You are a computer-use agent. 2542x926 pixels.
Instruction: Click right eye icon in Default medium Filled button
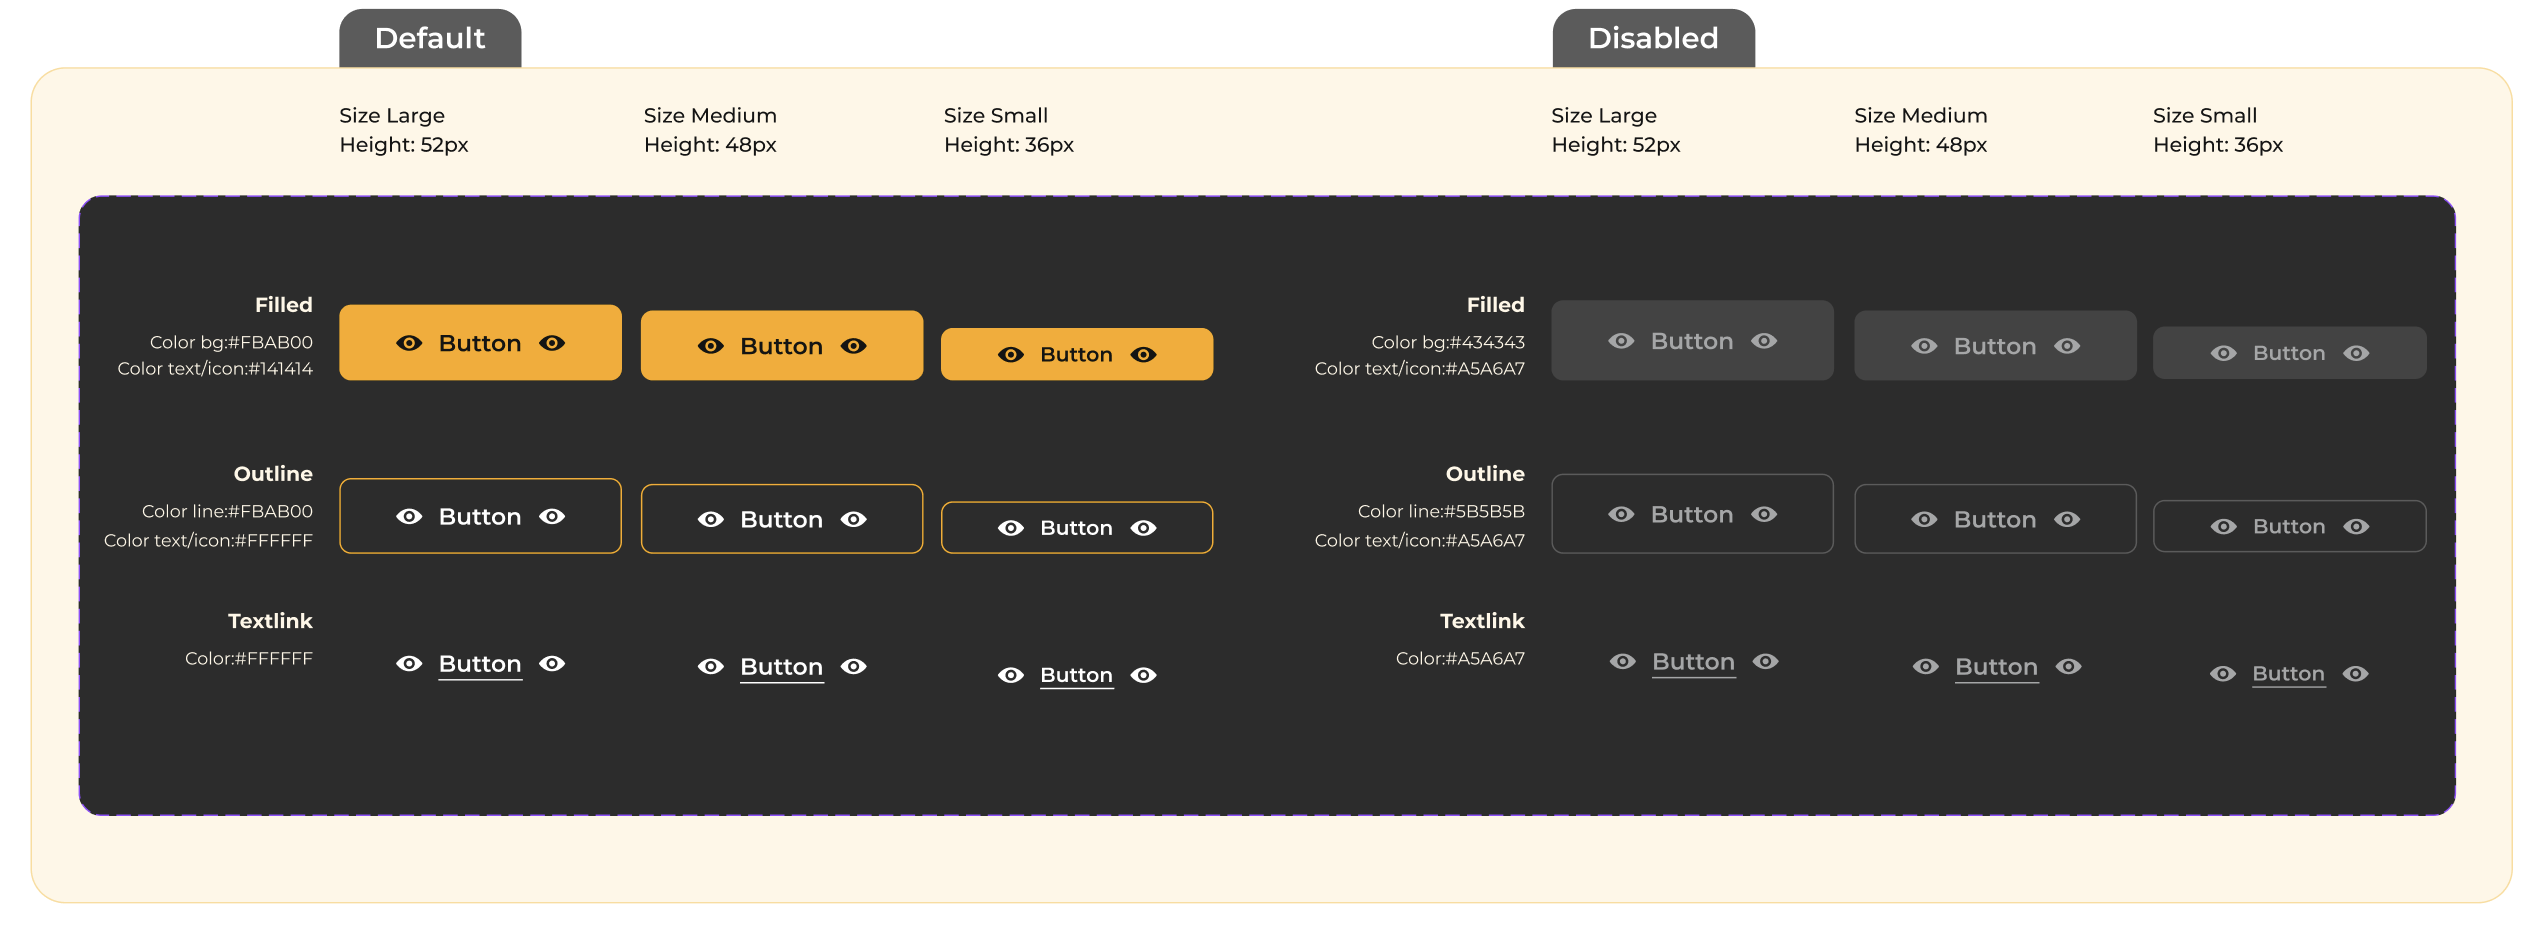[x=853, y=346]
